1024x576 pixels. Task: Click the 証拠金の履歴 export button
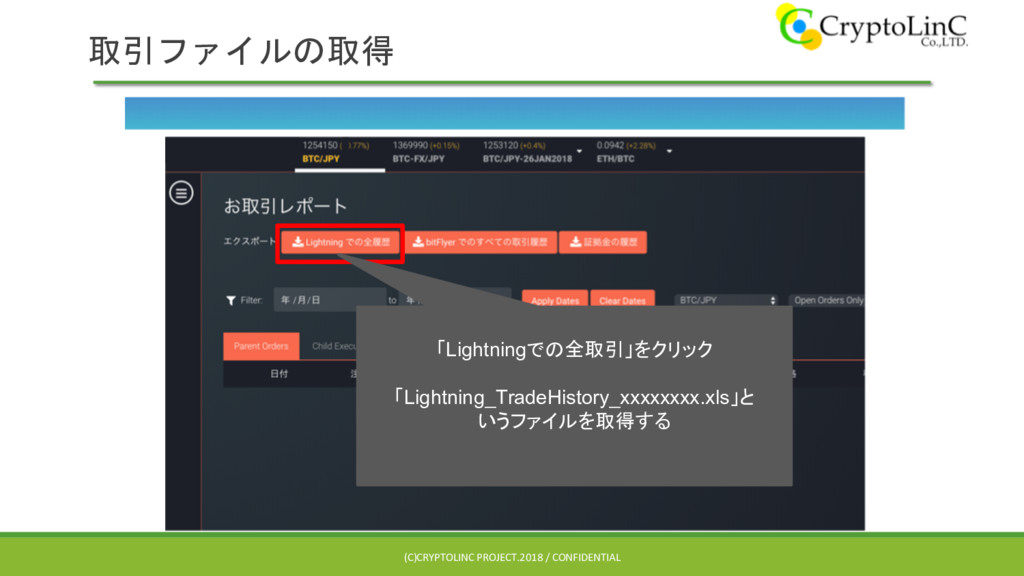click(603, 242)
